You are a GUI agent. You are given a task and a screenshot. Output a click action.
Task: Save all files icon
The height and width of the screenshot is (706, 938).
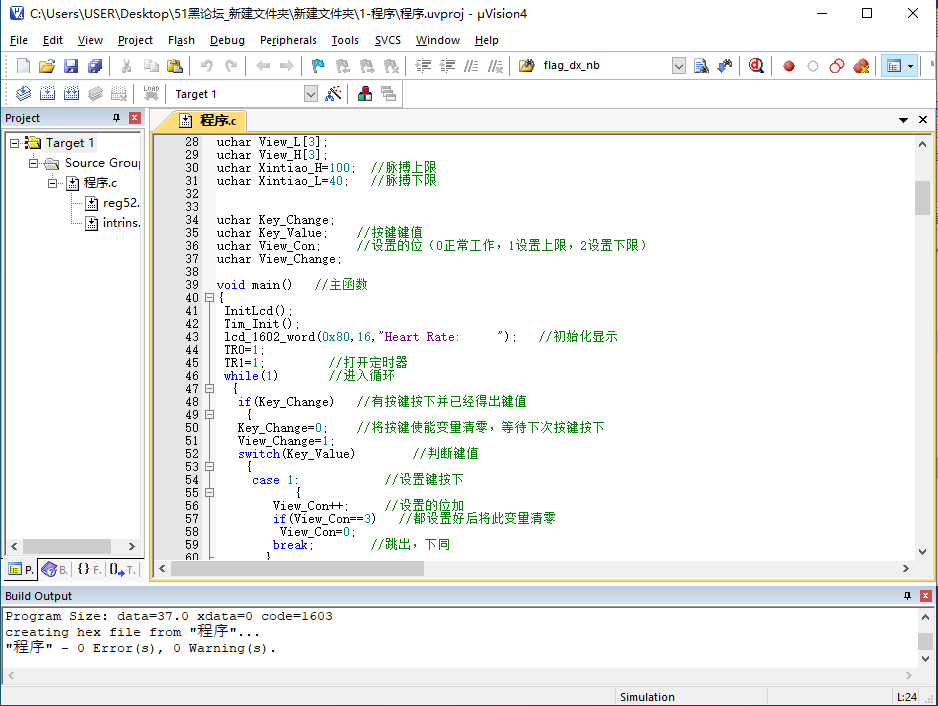click(95, 66)
